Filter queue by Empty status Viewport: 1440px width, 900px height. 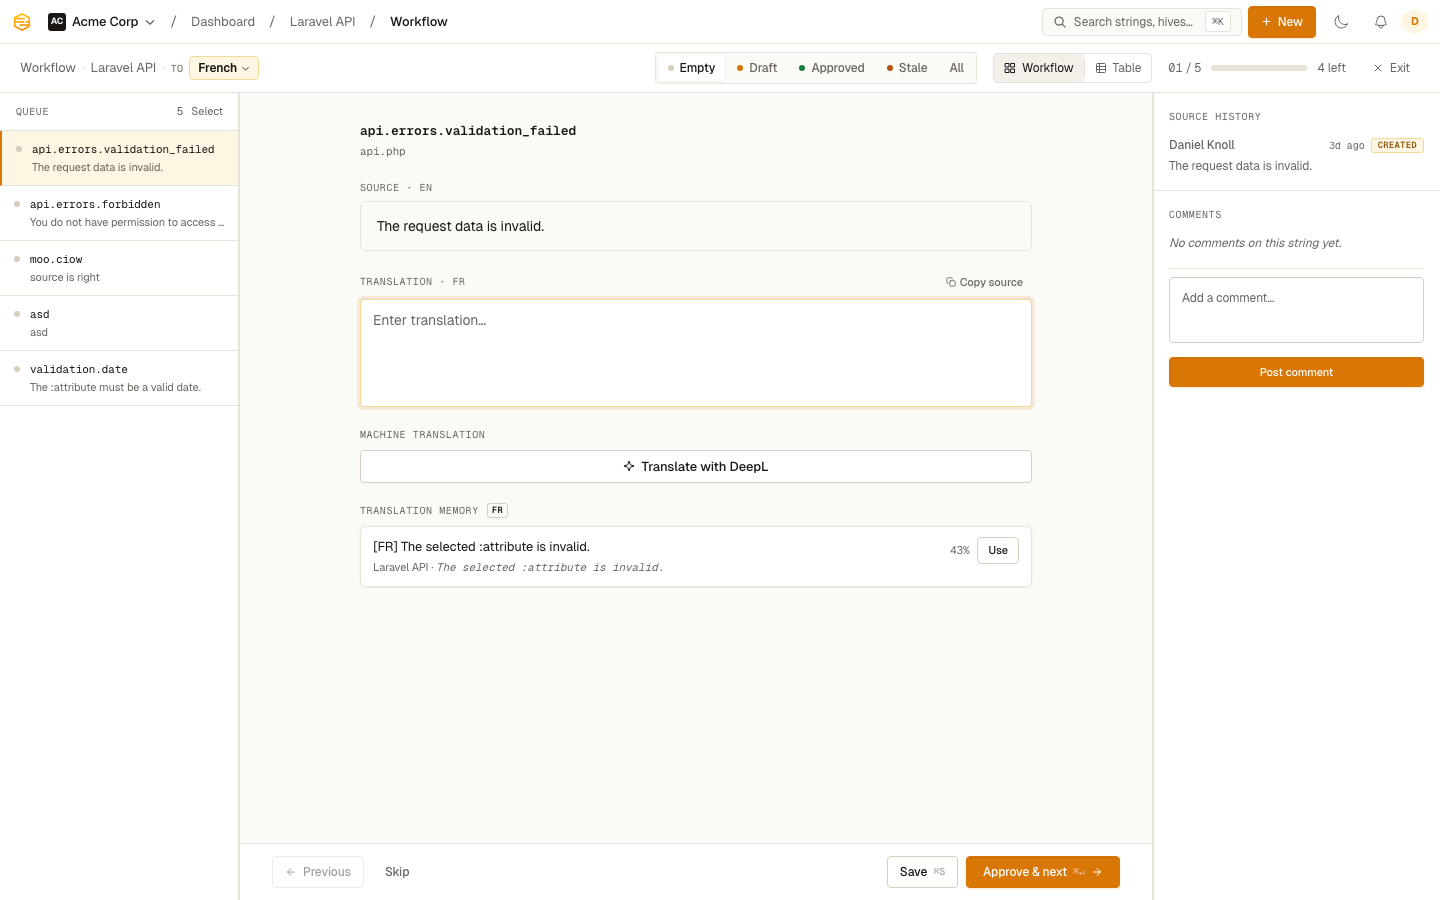pyautogui.click(x=692, y=68)
